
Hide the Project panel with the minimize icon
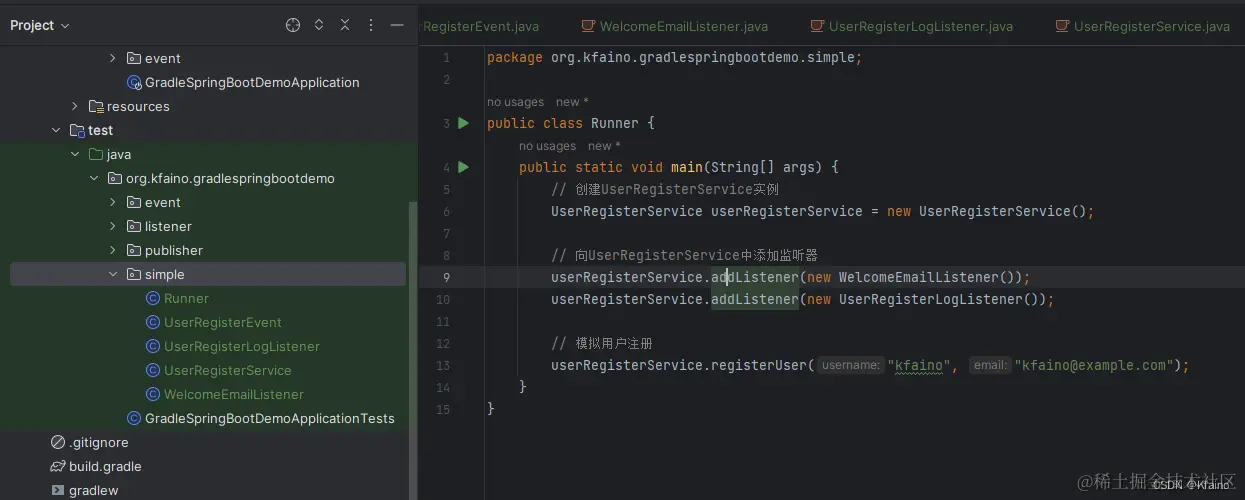click(397, 25)
